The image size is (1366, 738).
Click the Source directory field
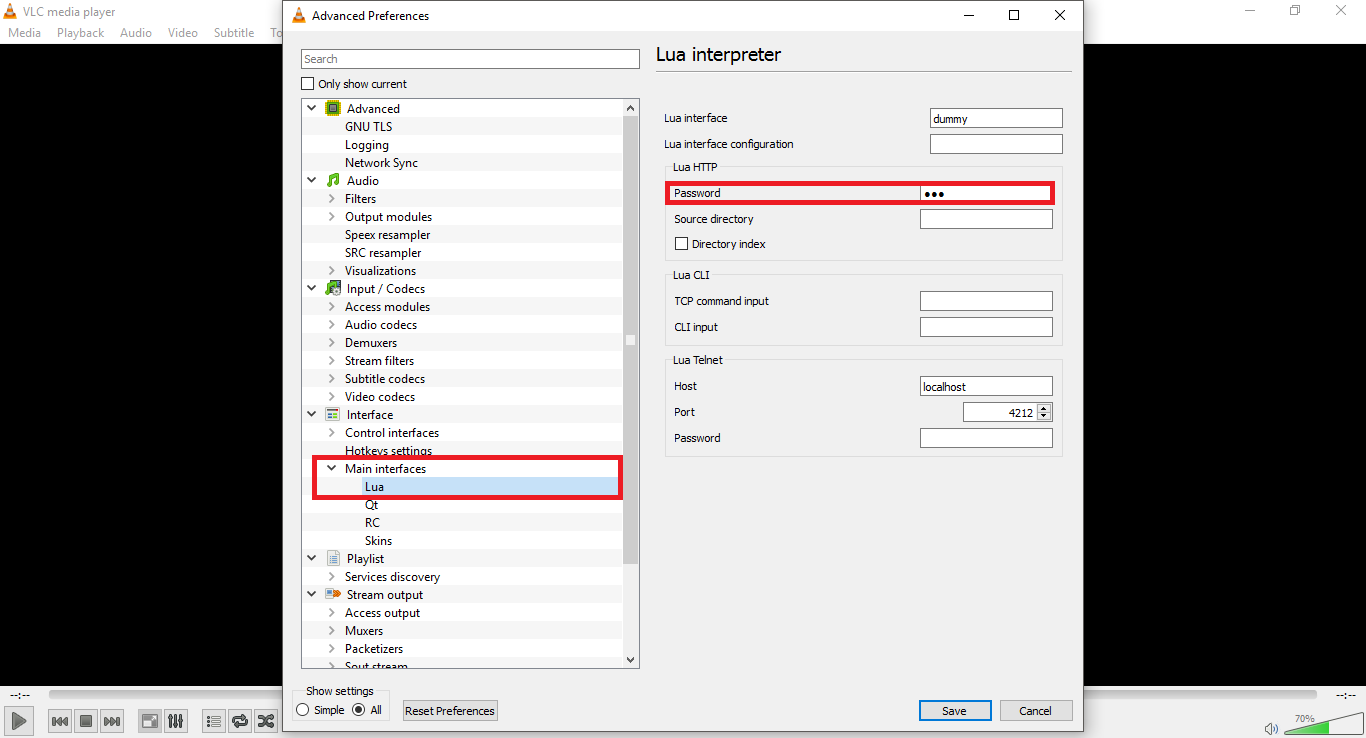point(986,219)
